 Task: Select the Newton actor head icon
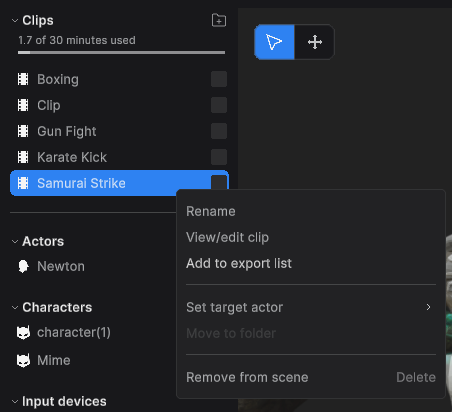click(23, 266)
